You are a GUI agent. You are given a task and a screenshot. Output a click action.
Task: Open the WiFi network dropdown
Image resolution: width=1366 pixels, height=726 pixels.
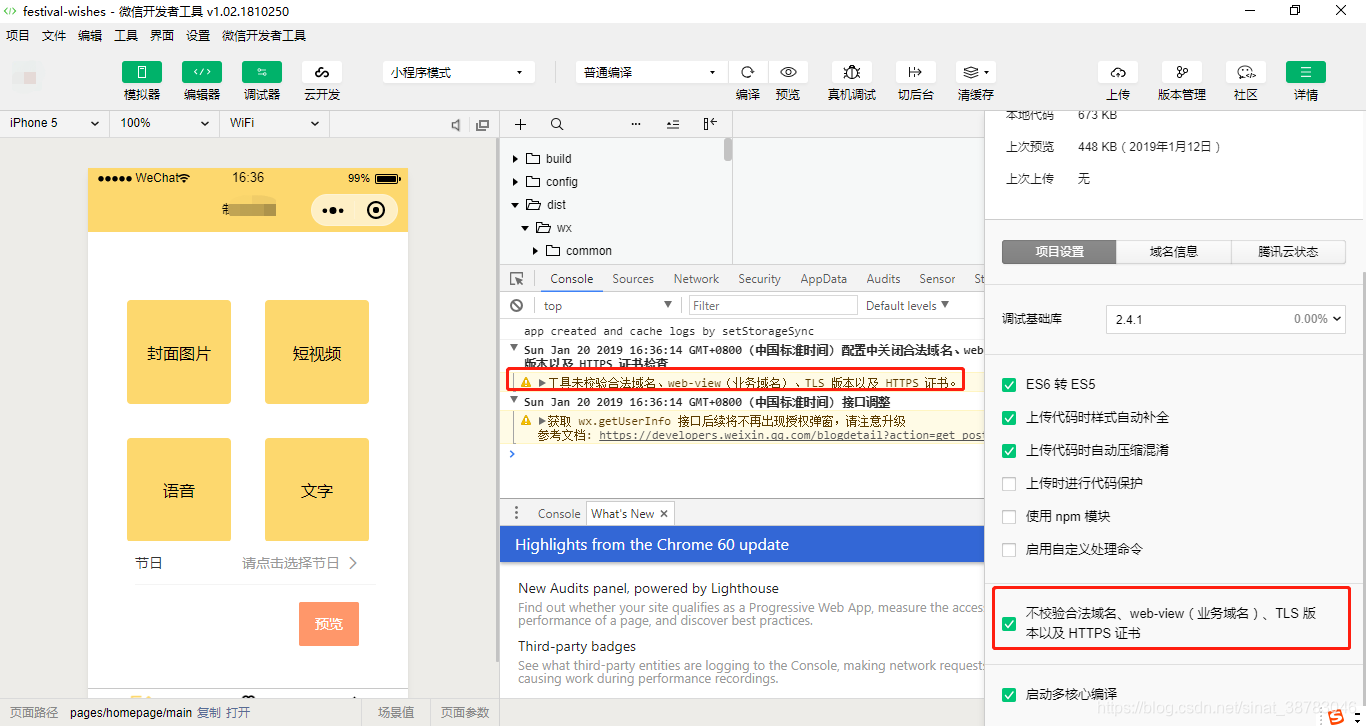click(x=274, y=123)
